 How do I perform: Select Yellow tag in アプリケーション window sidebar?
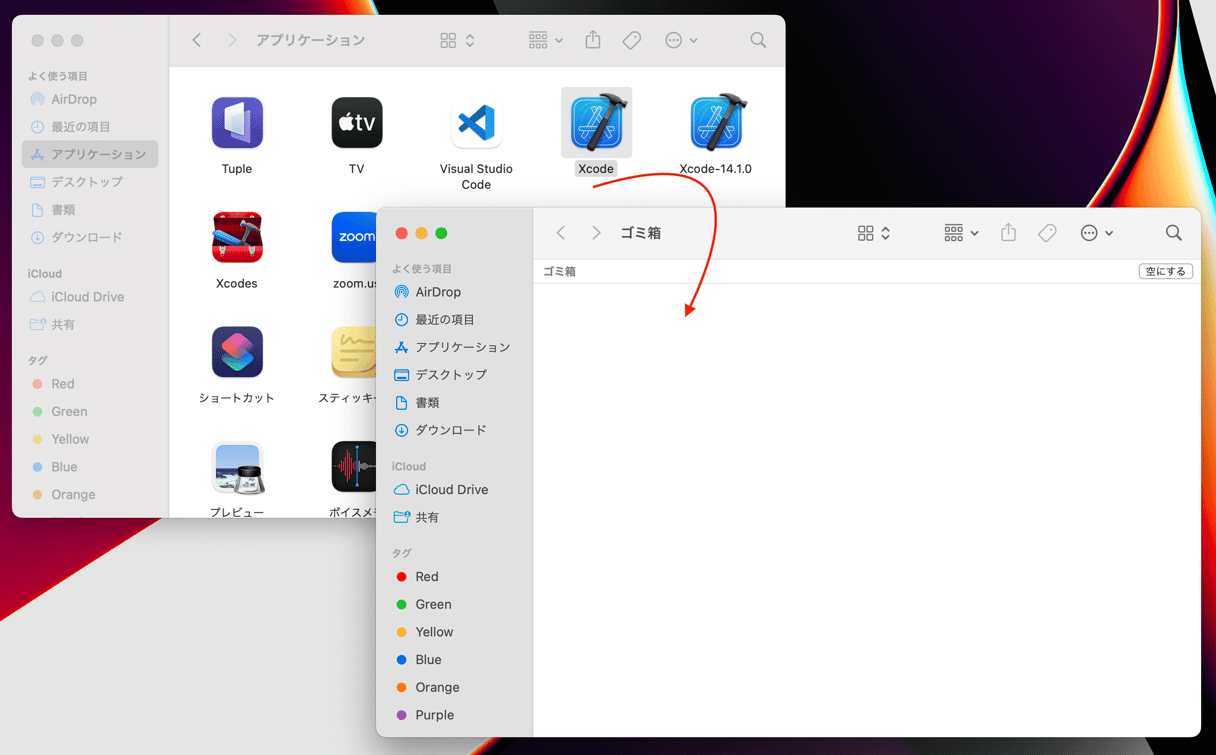pyautogui.click(x=90, y=439)
